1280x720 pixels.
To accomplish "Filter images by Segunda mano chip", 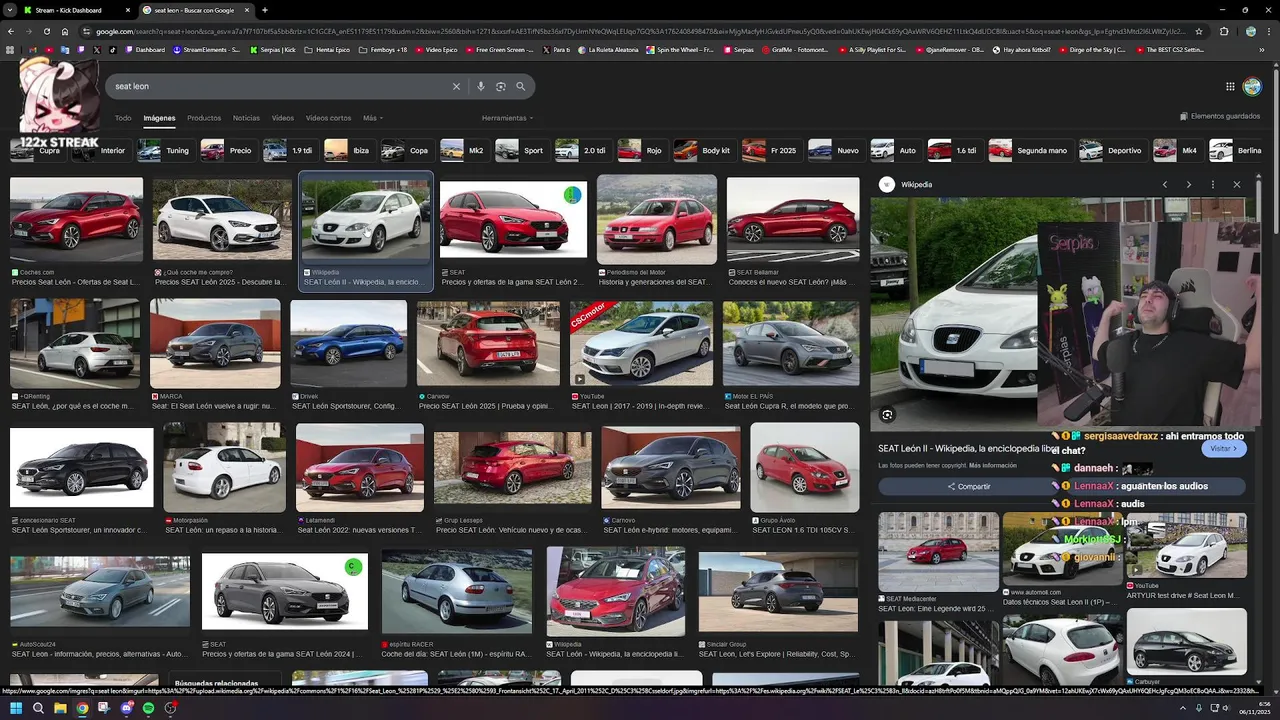I will [1029, 151].
